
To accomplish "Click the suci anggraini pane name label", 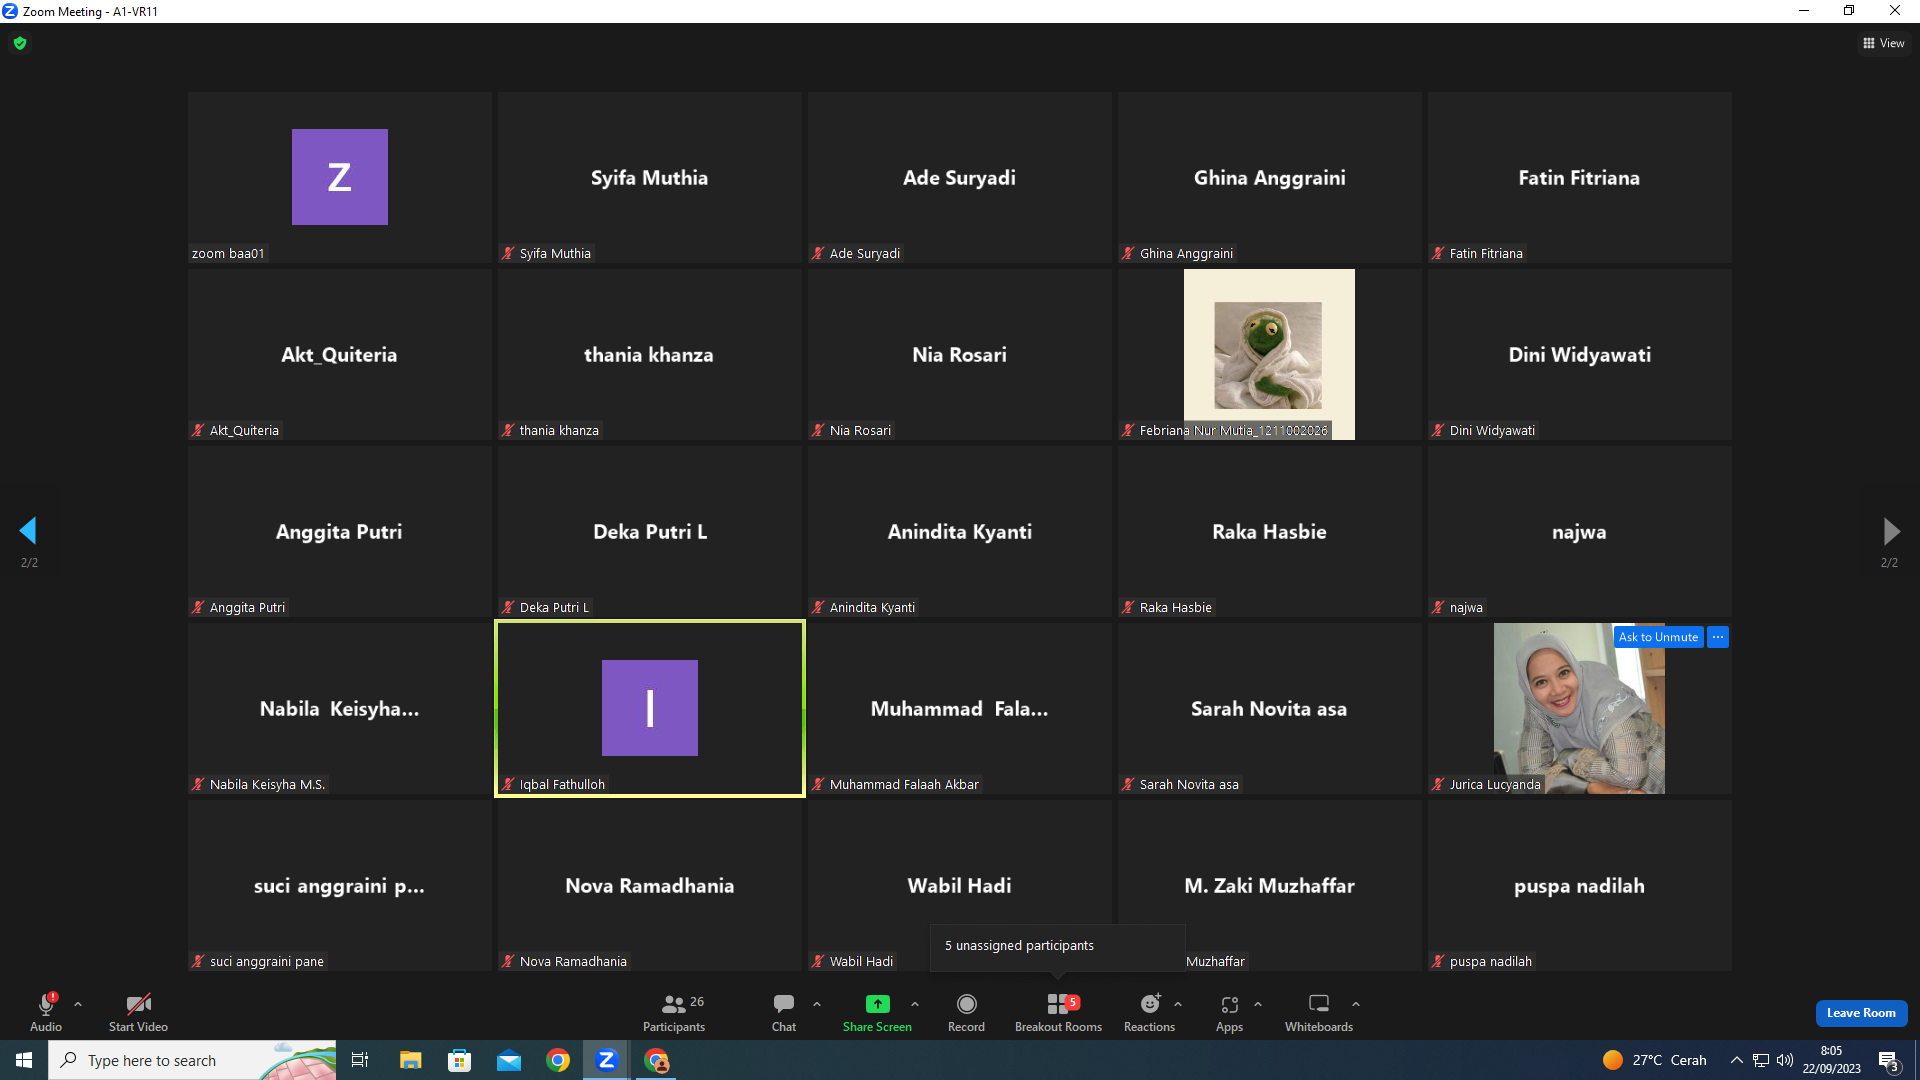I will (266, 962).
